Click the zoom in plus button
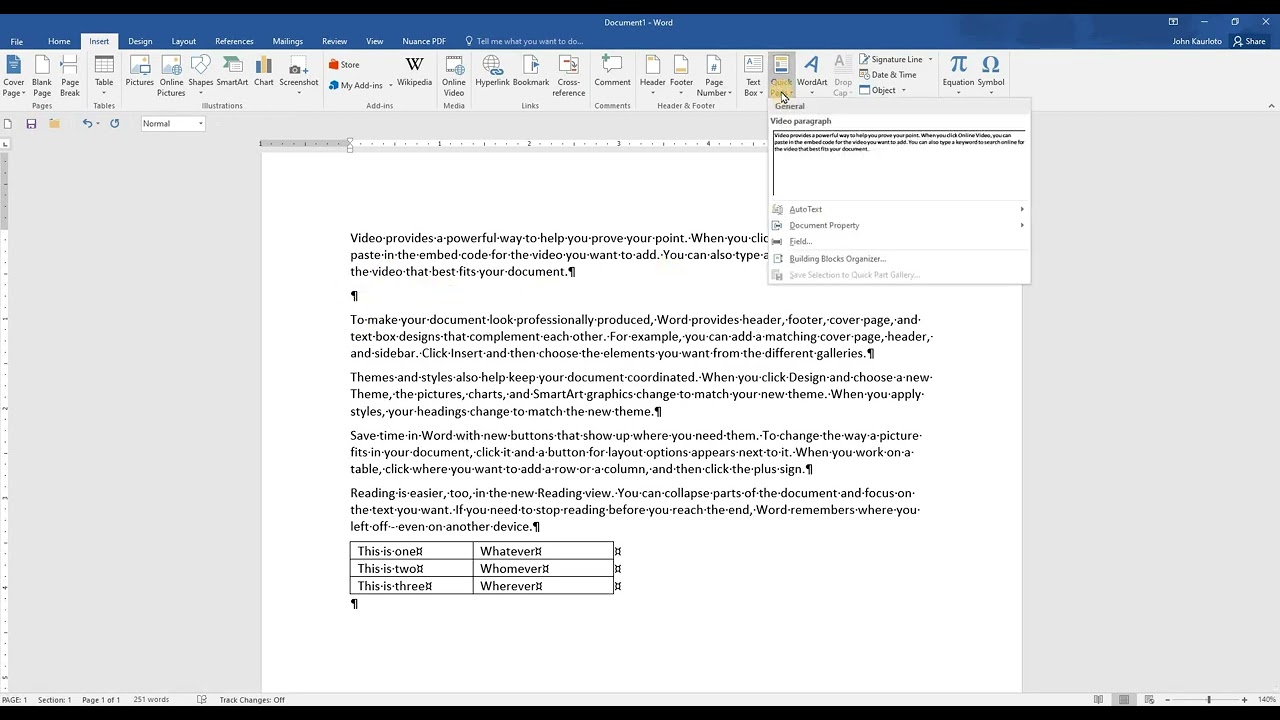 coord(1244,699)
